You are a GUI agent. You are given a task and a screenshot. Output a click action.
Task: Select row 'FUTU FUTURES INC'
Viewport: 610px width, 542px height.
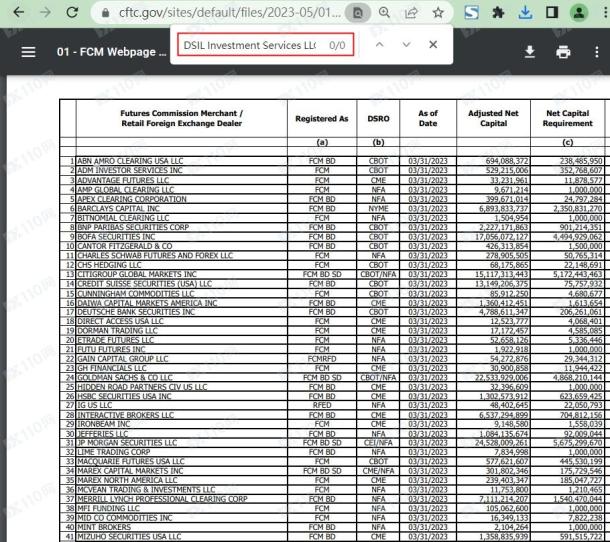coord(332,349)
